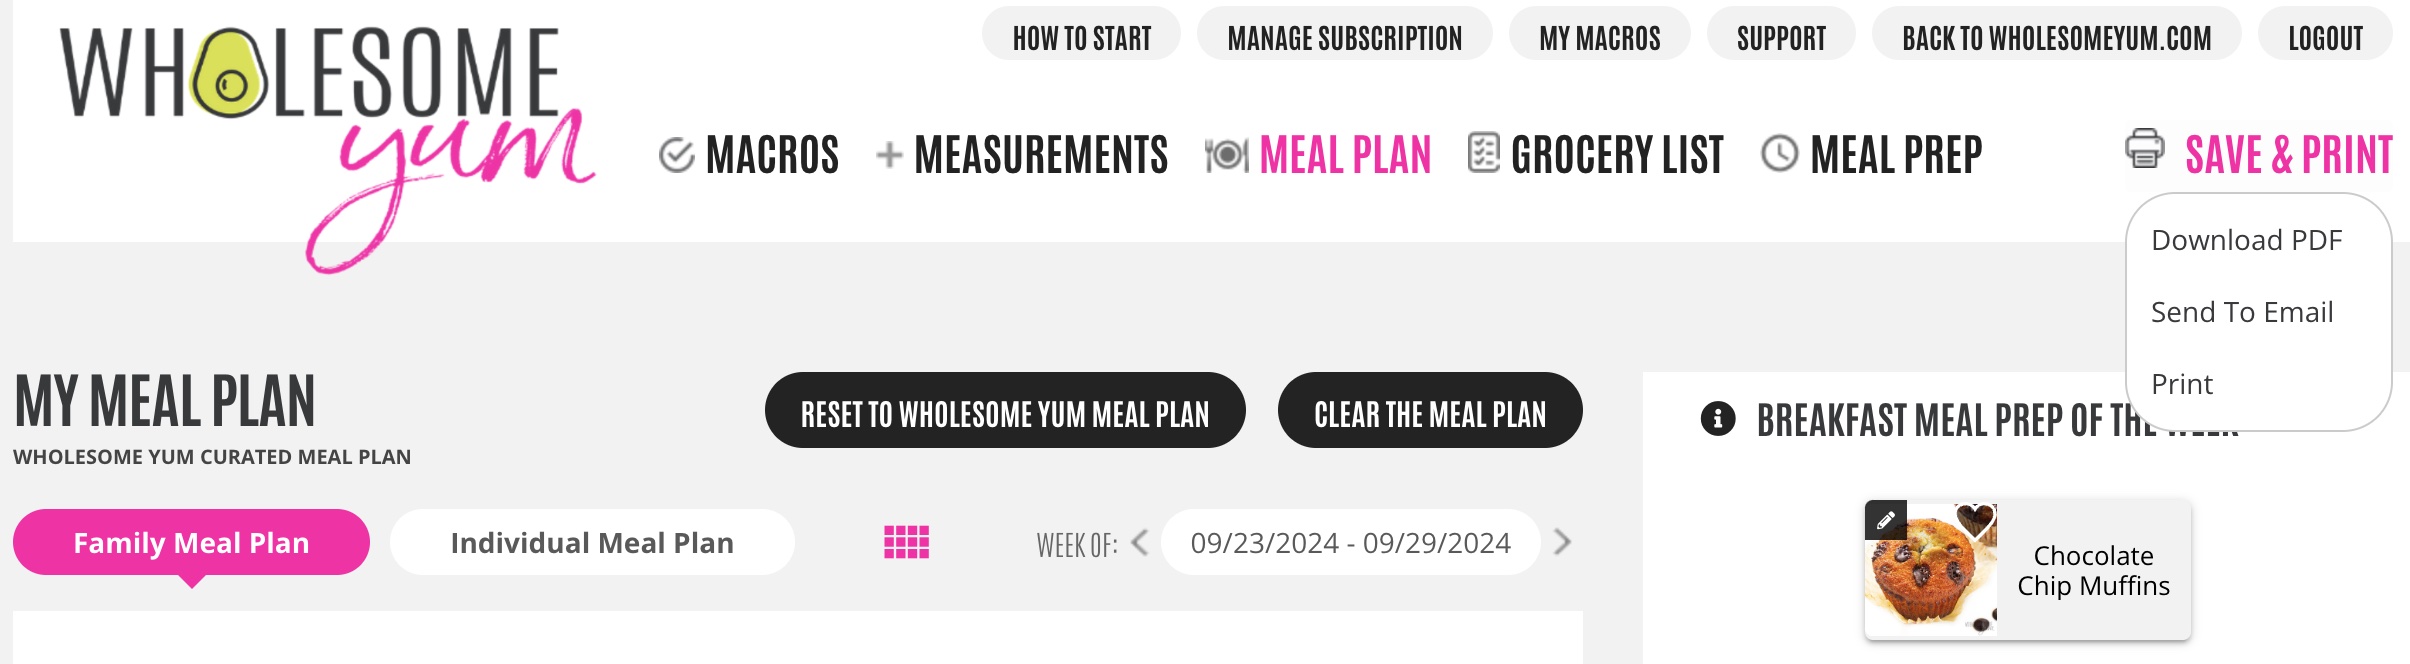
Task: Open the pink calendar grid view icon
Action: (907, 542)
